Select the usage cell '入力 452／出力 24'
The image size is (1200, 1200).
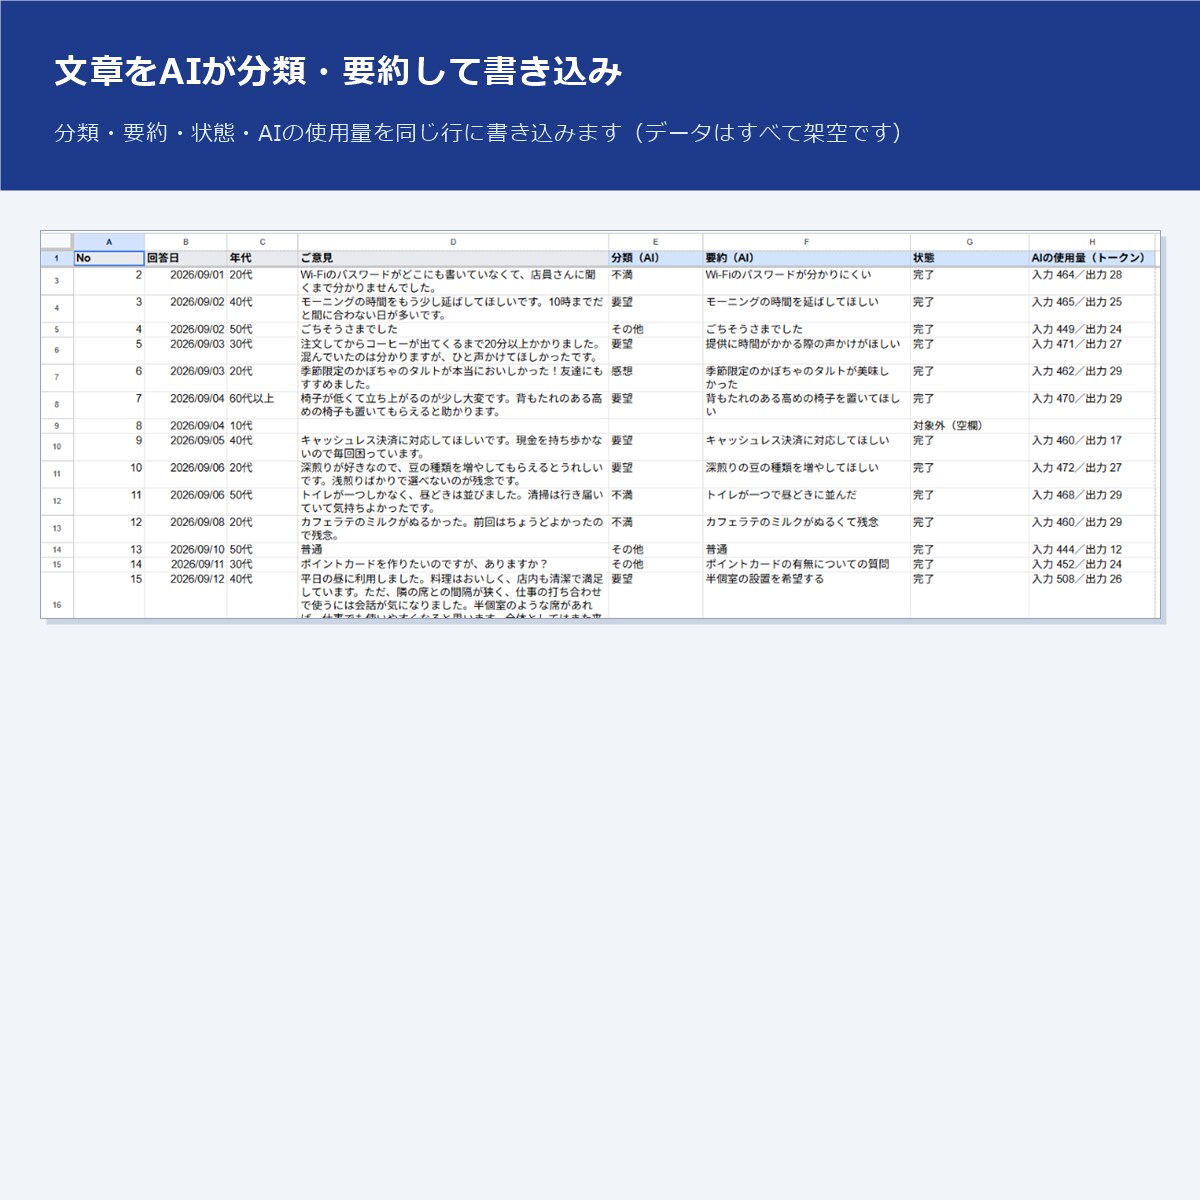click(x=1092, y=565)
